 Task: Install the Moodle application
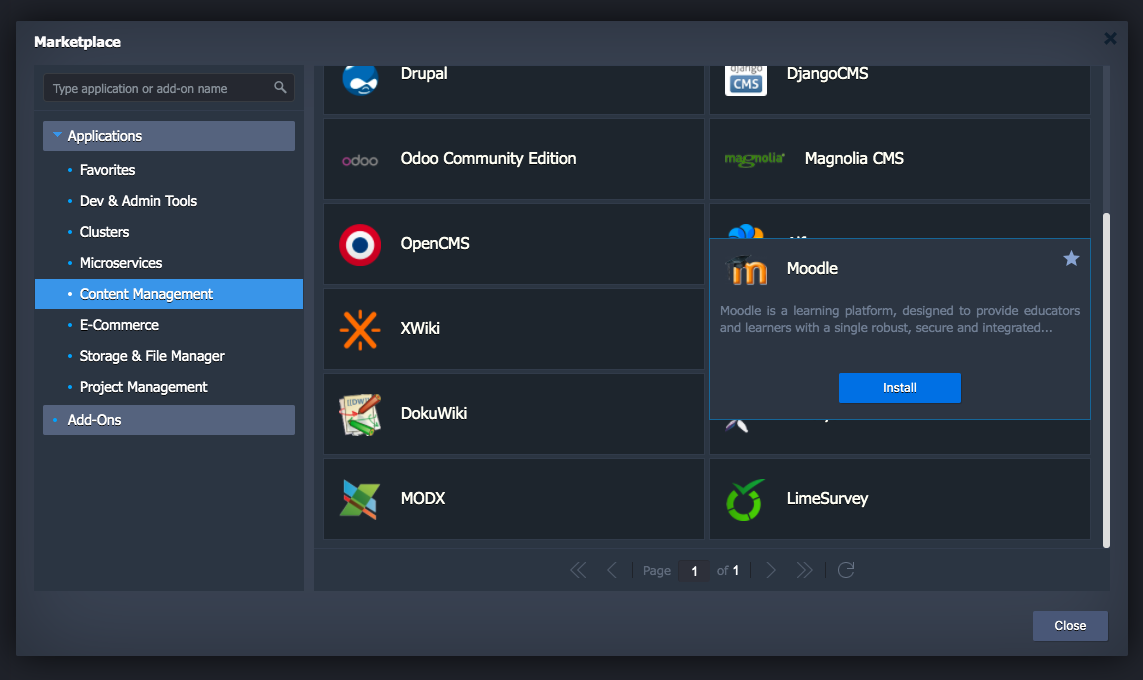[899, 388]
